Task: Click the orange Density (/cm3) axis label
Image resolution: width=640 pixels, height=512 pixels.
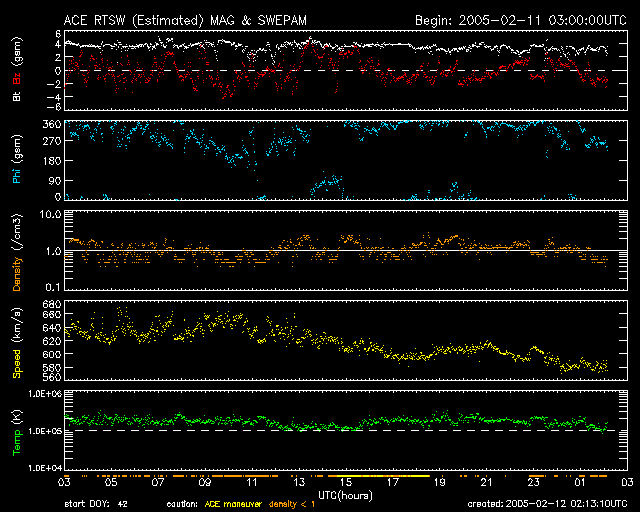Action: [17, 252]
